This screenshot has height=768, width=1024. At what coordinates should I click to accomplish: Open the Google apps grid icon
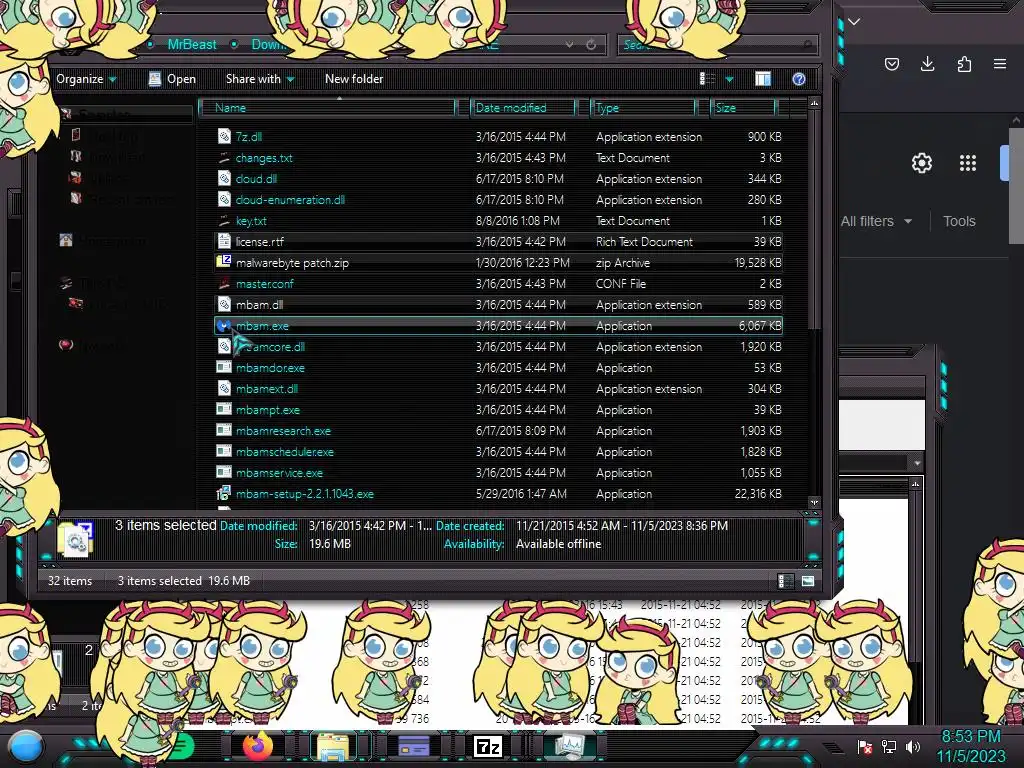click(x=968, y=163)
